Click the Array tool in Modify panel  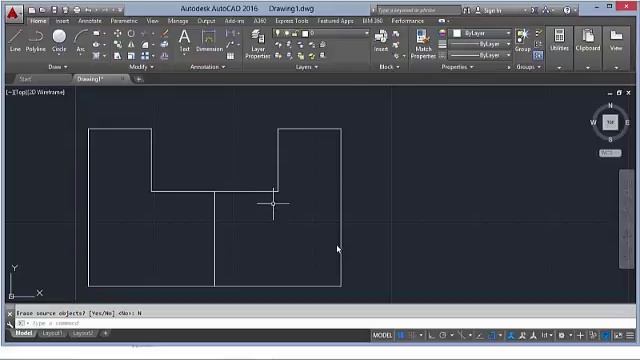click(x=145, y=56)
